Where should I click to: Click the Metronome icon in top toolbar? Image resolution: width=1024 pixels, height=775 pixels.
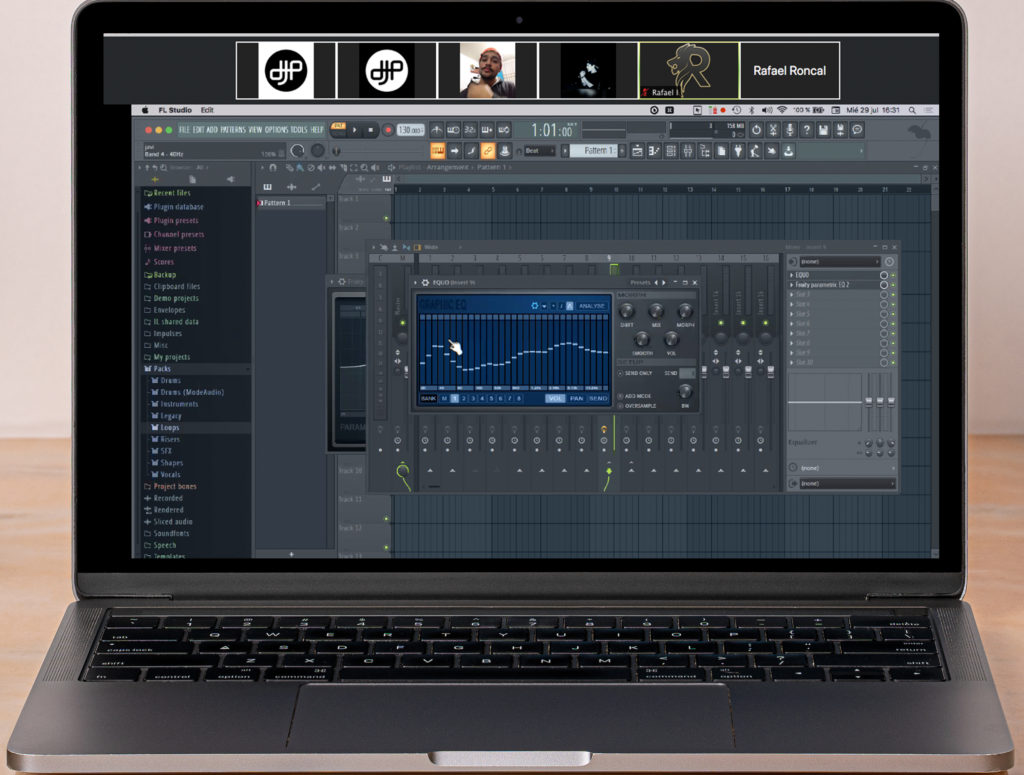(x=436, y=130)
